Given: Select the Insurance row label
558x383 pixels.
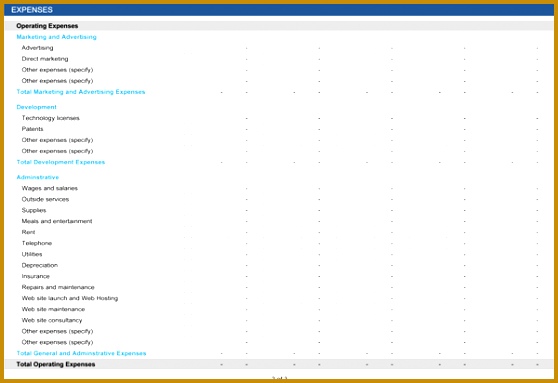Looking at the screenshot, I should click(x=36, y=276).
